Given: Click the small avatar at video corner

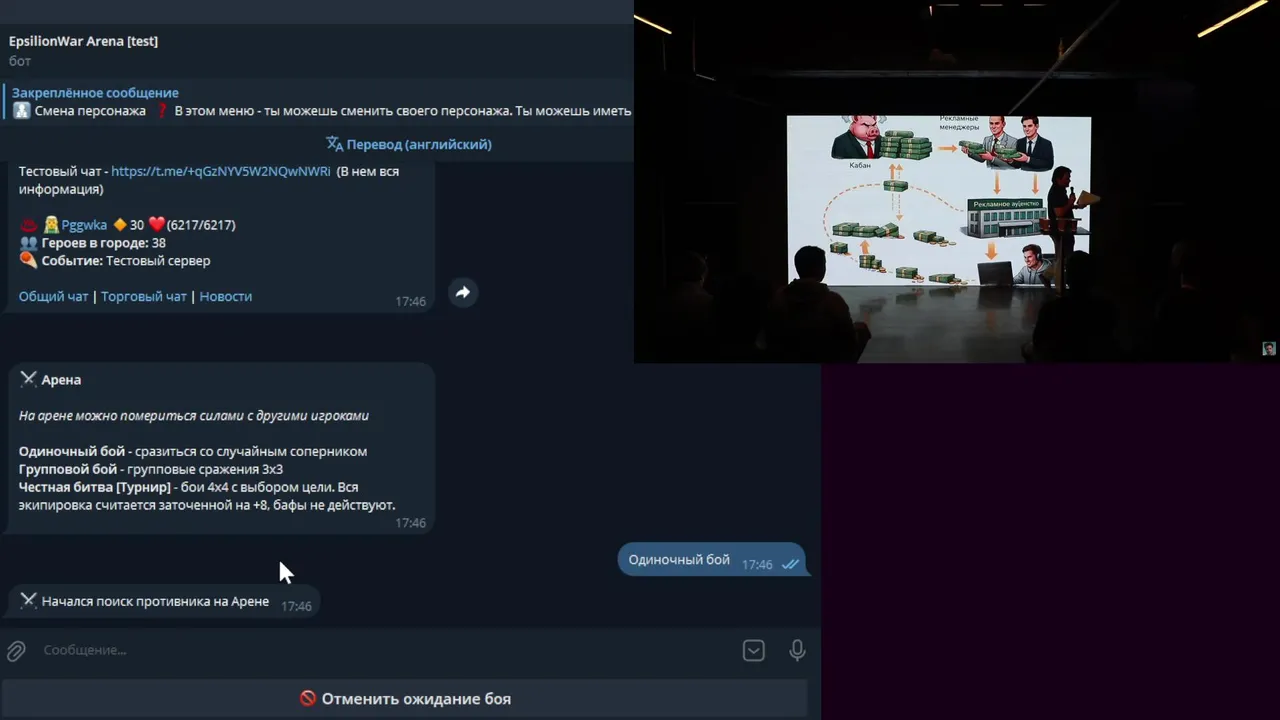Looking at the screenshot, I should pos(1269,349).
